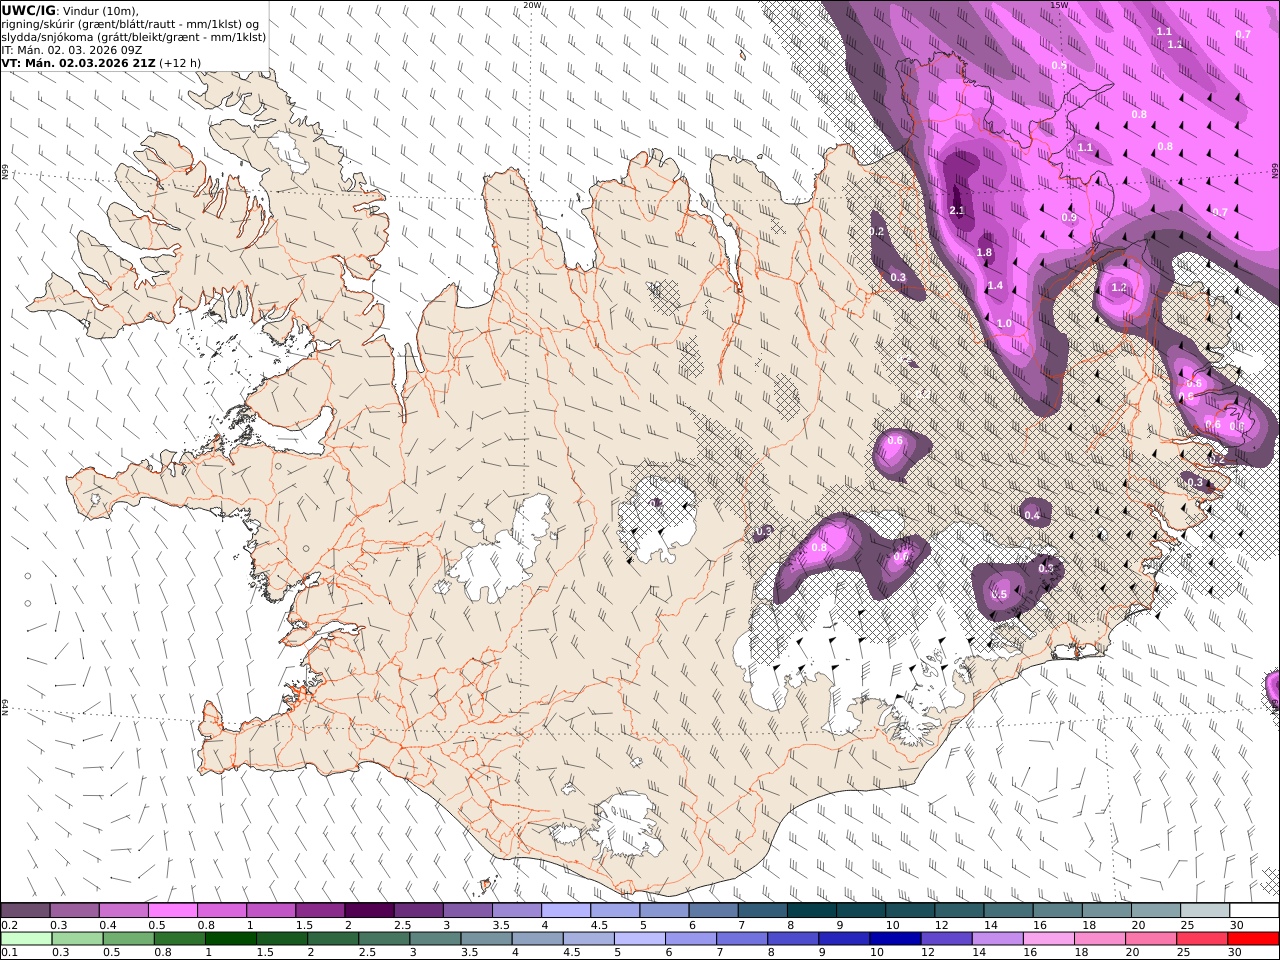
Task: Pick the light purple swatch labeled 14 in lower legend
Action: [x=998, y=939]
